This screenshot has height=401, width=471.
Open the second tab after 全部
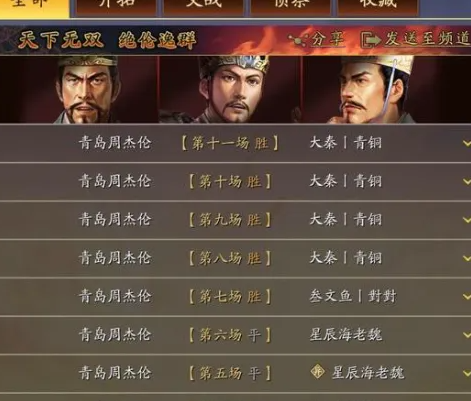[204, 7]
